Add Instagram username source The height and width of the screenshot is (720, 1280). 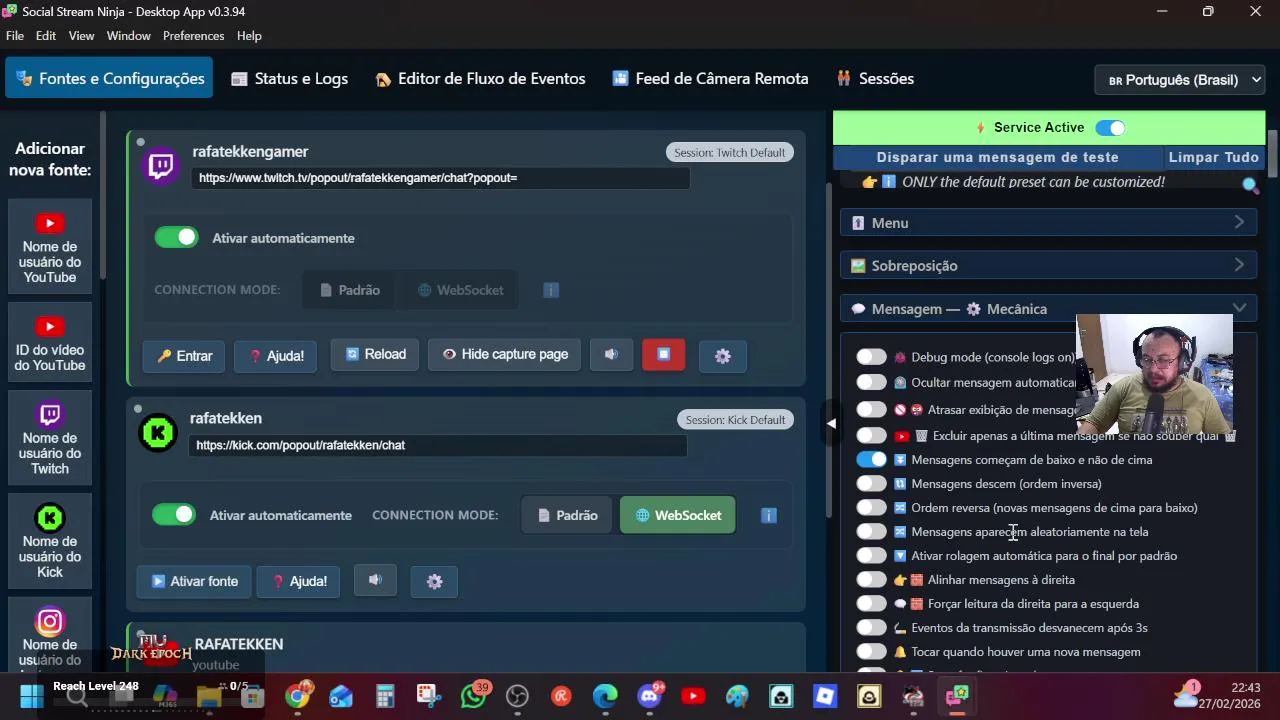click(x=50, y=636)
